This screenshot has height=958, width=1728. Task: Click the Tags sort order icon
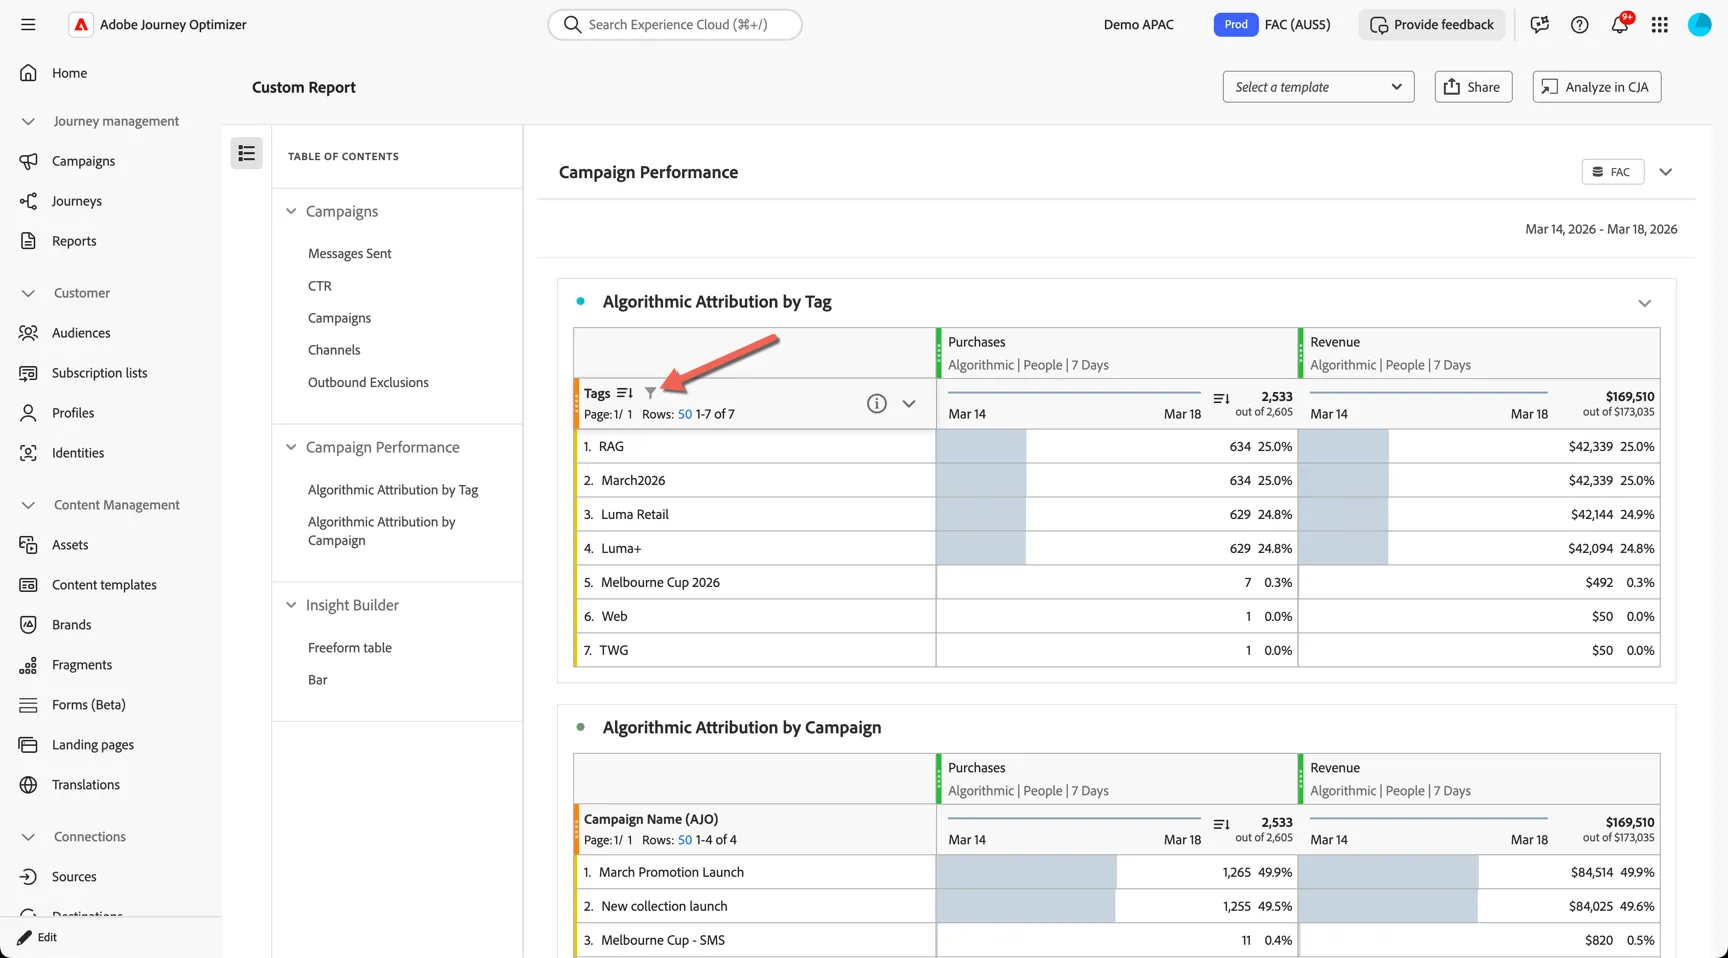point(625,393)
